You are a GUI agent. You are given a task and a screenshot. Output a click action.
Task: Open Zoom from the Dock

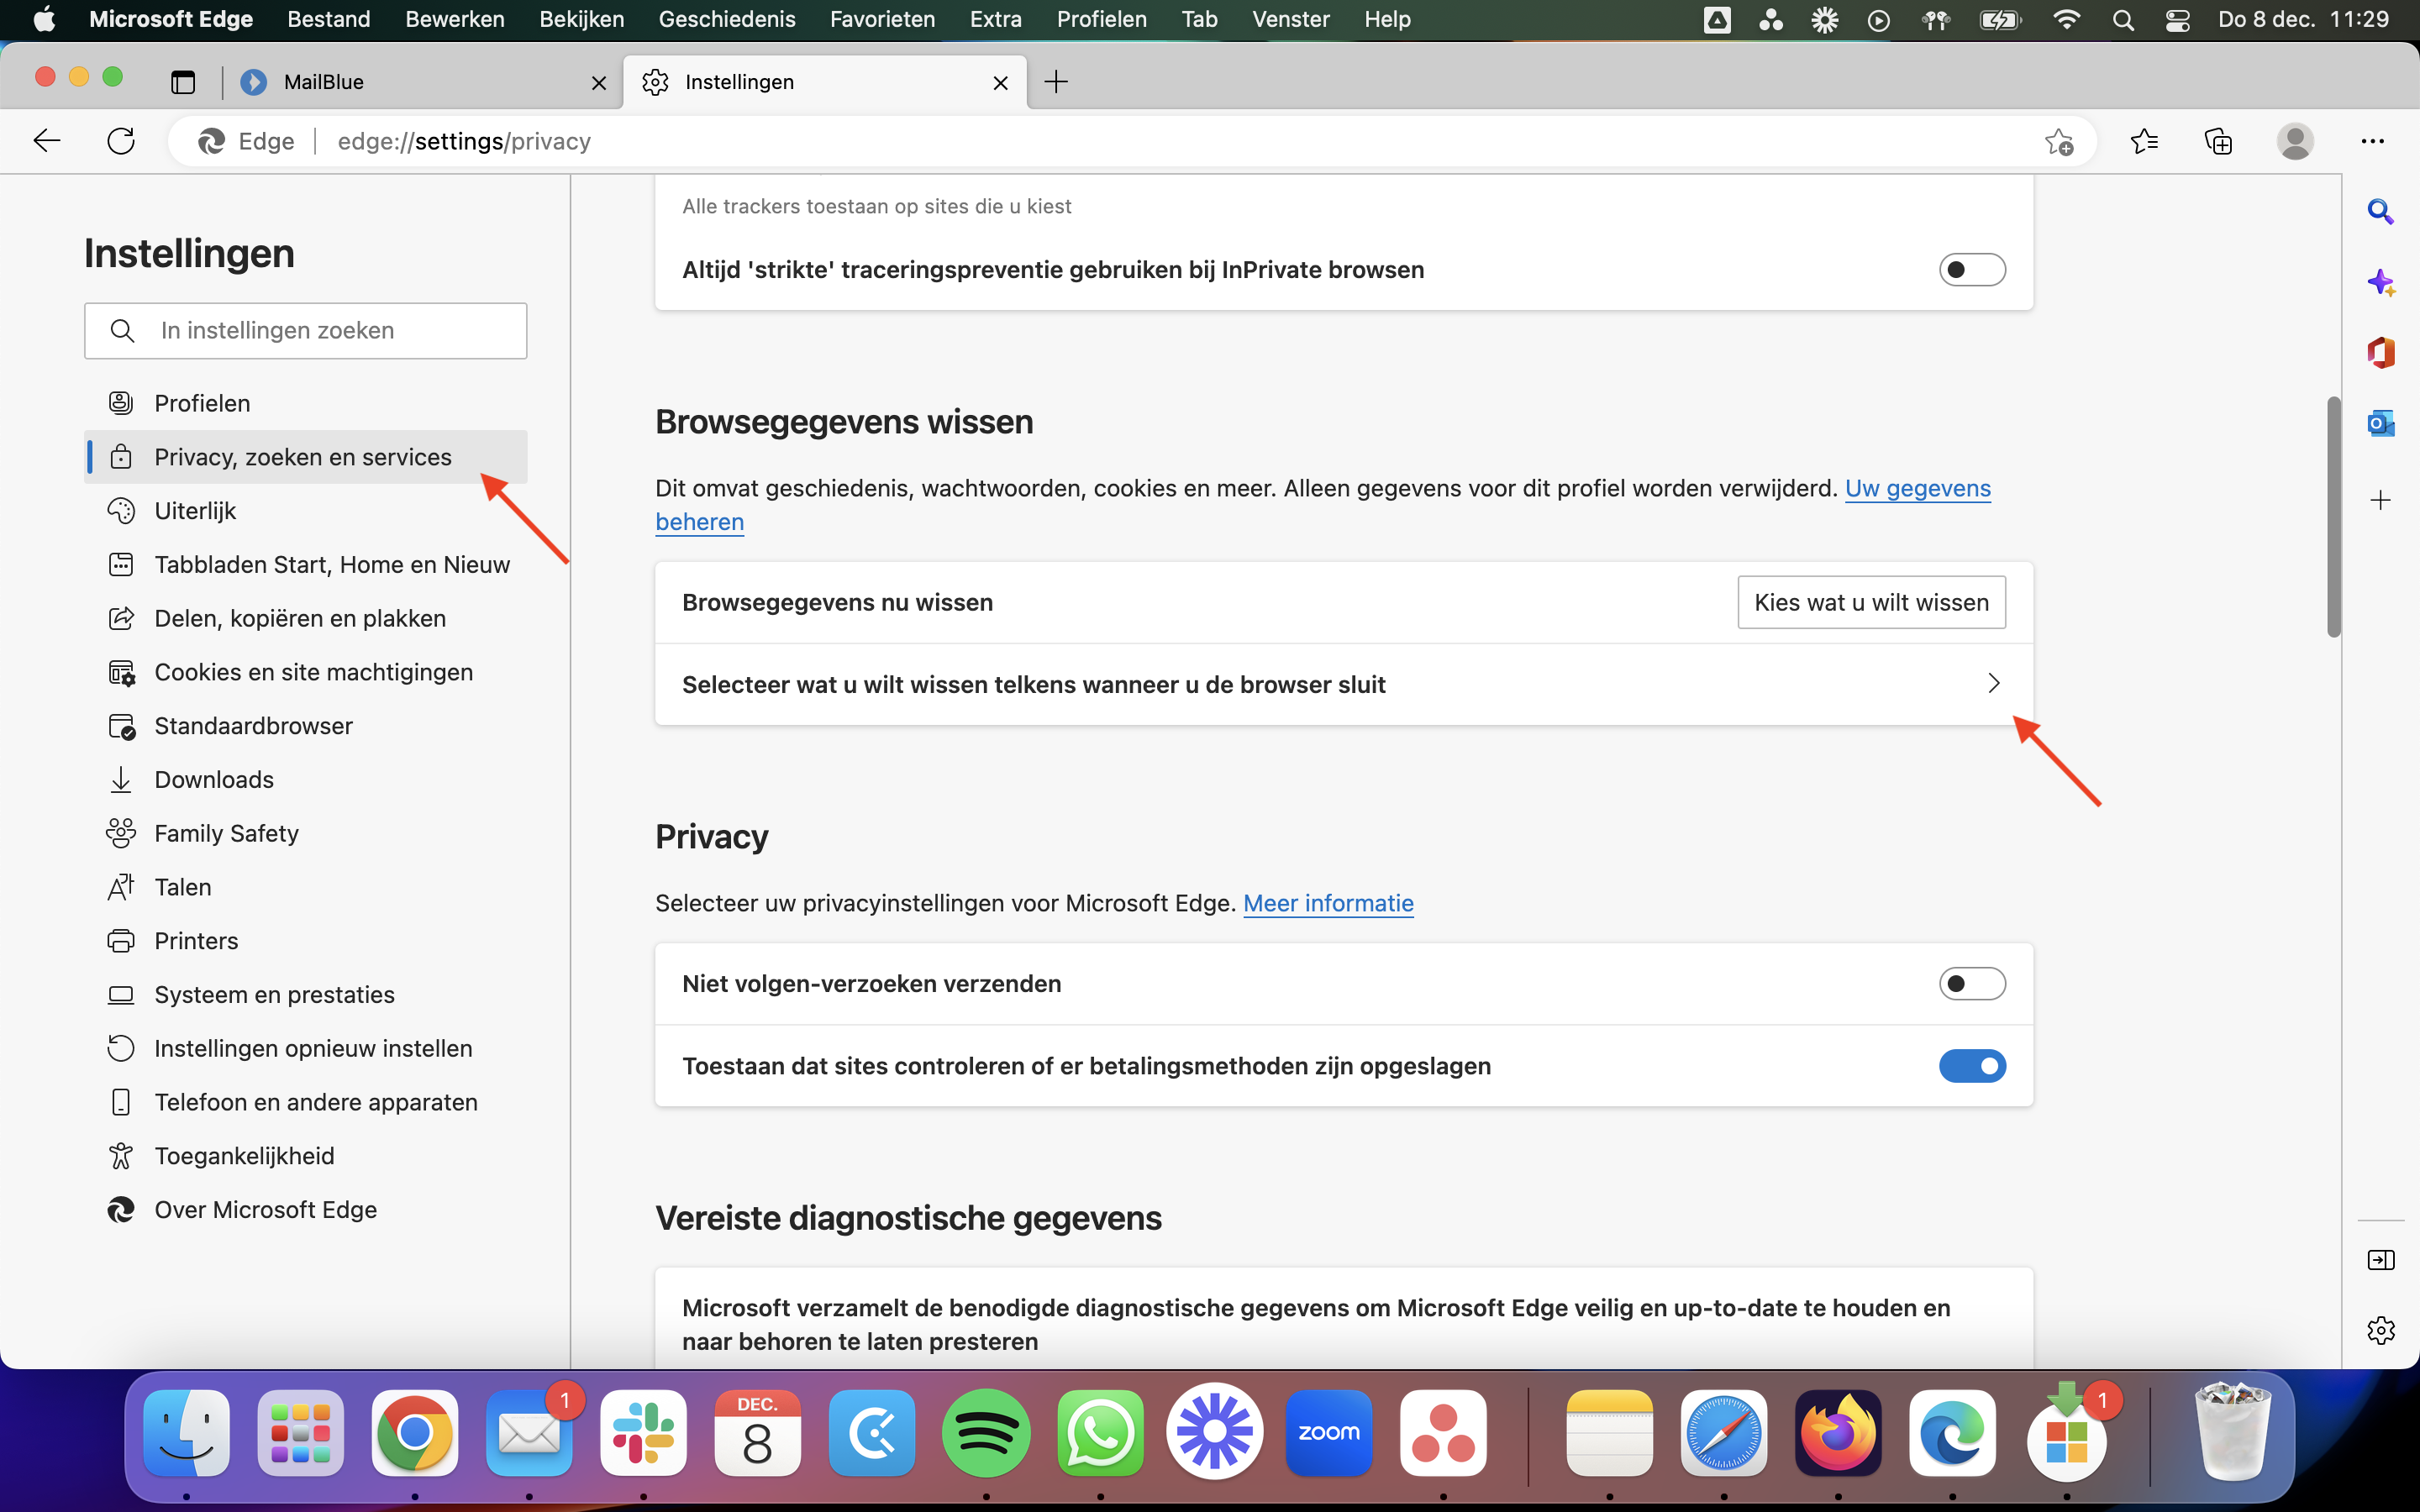pyautogui.click(x=1329, y=1433)
